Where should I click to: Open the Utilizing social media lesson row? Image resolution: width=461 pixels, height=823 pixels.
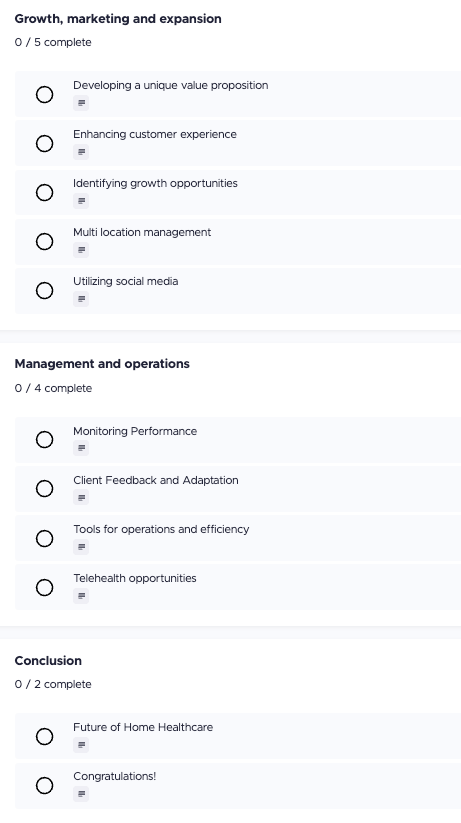pos(238,291)
